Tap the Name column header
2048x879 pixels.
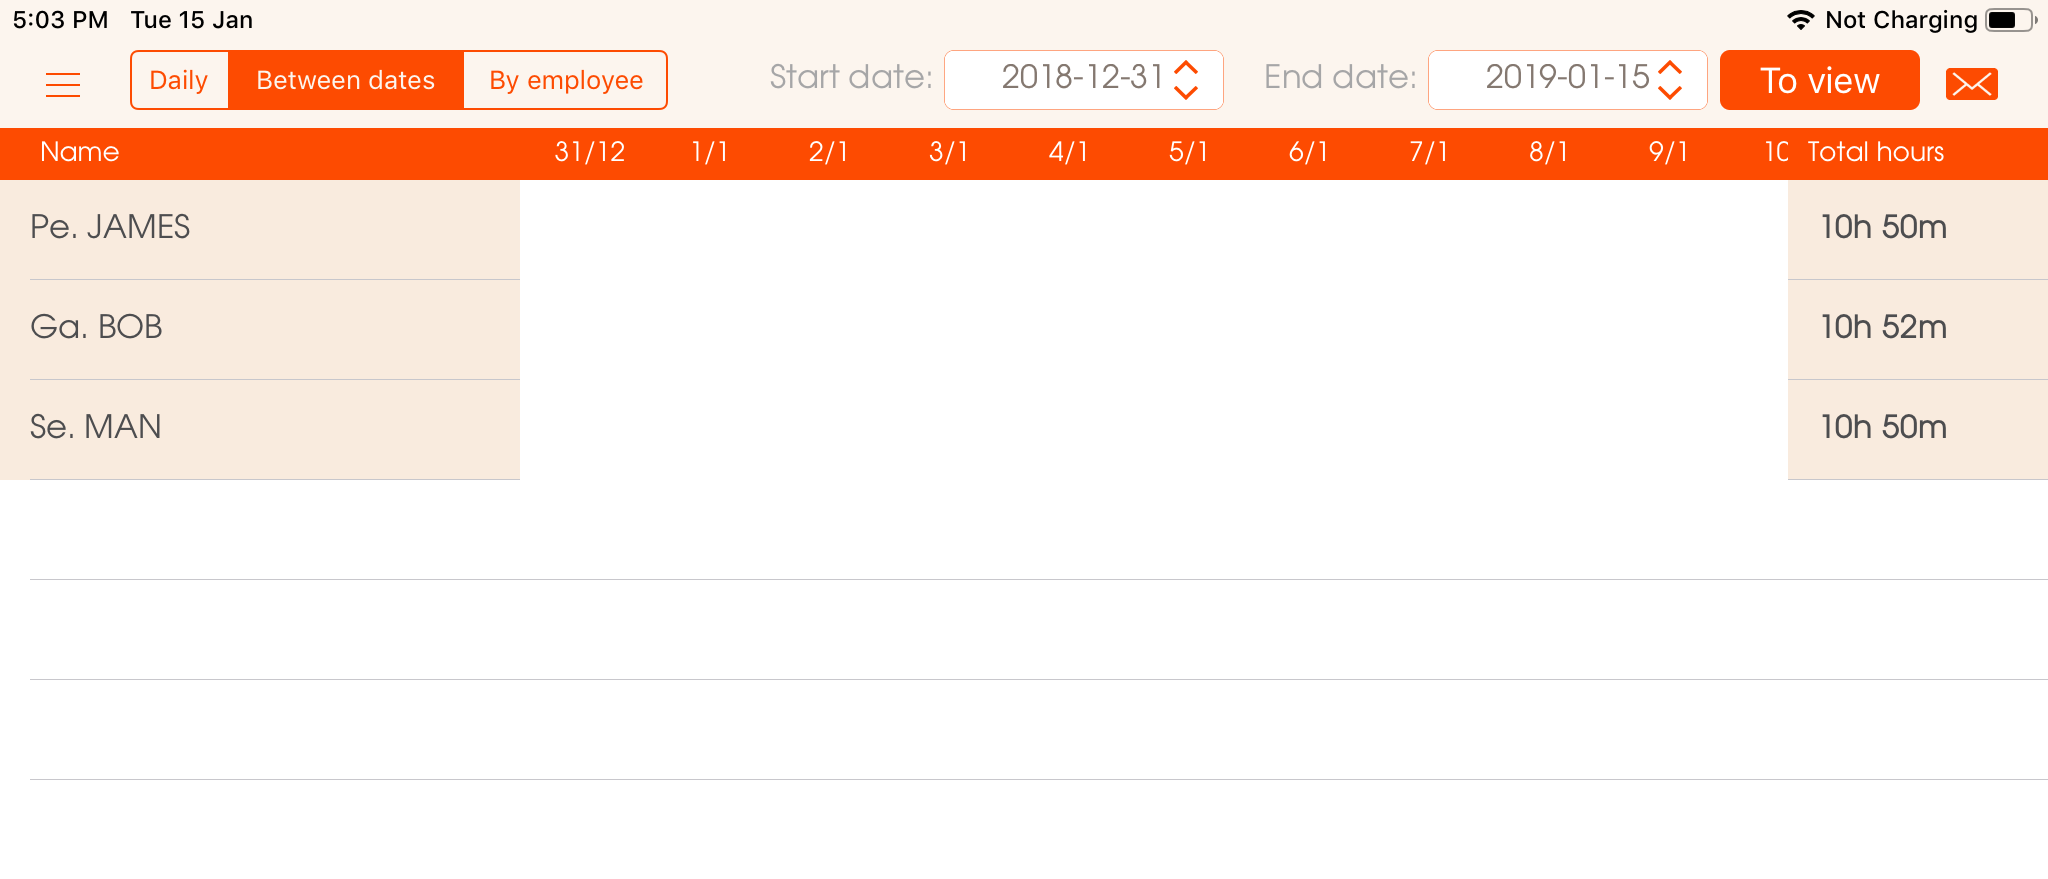(x=80, y=152)
